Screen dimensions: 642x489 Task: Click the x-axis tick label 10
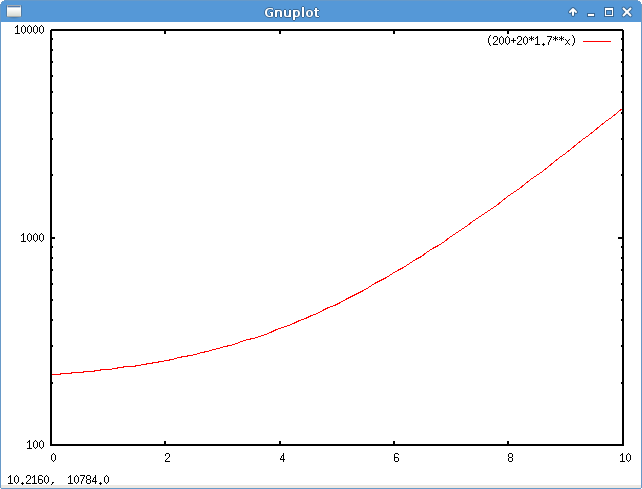tap(623, 459)
